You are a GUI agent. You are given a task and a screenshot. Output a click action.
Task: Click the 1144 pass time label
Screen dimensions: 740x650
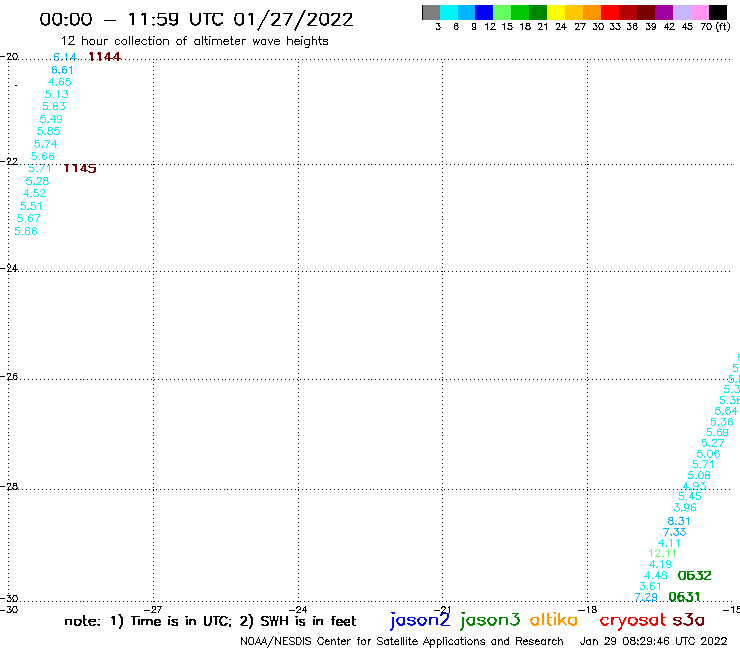105,57
